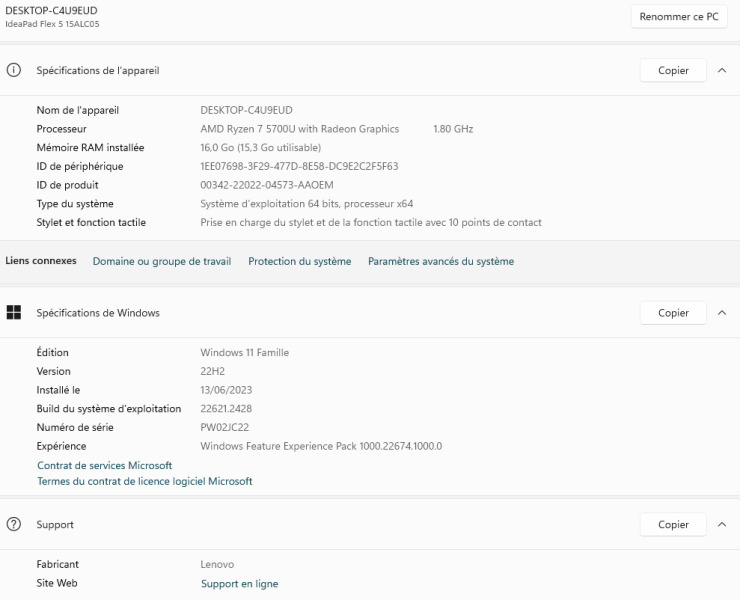740x600 pixels.
Task: Click the Support section heading
Action: click(55, 524)
